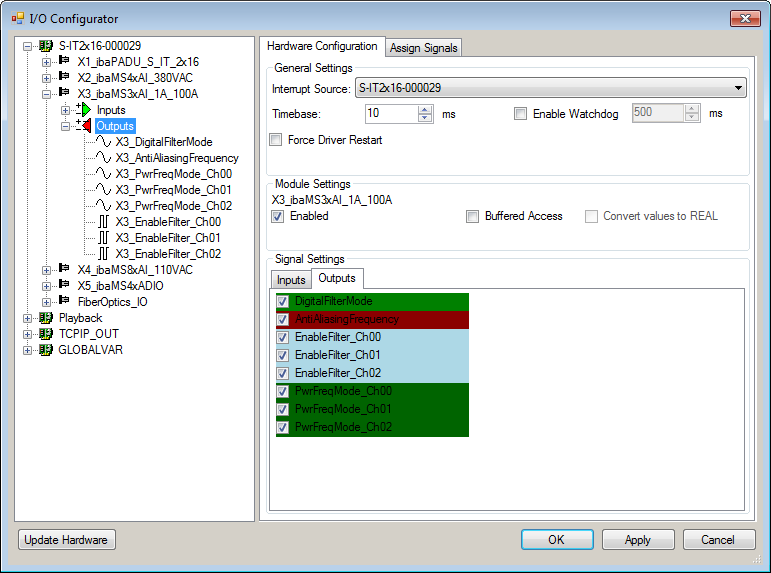Click the Playback board icon
Viewport: 771px width, 573px height.
click(x=46, y=318)
